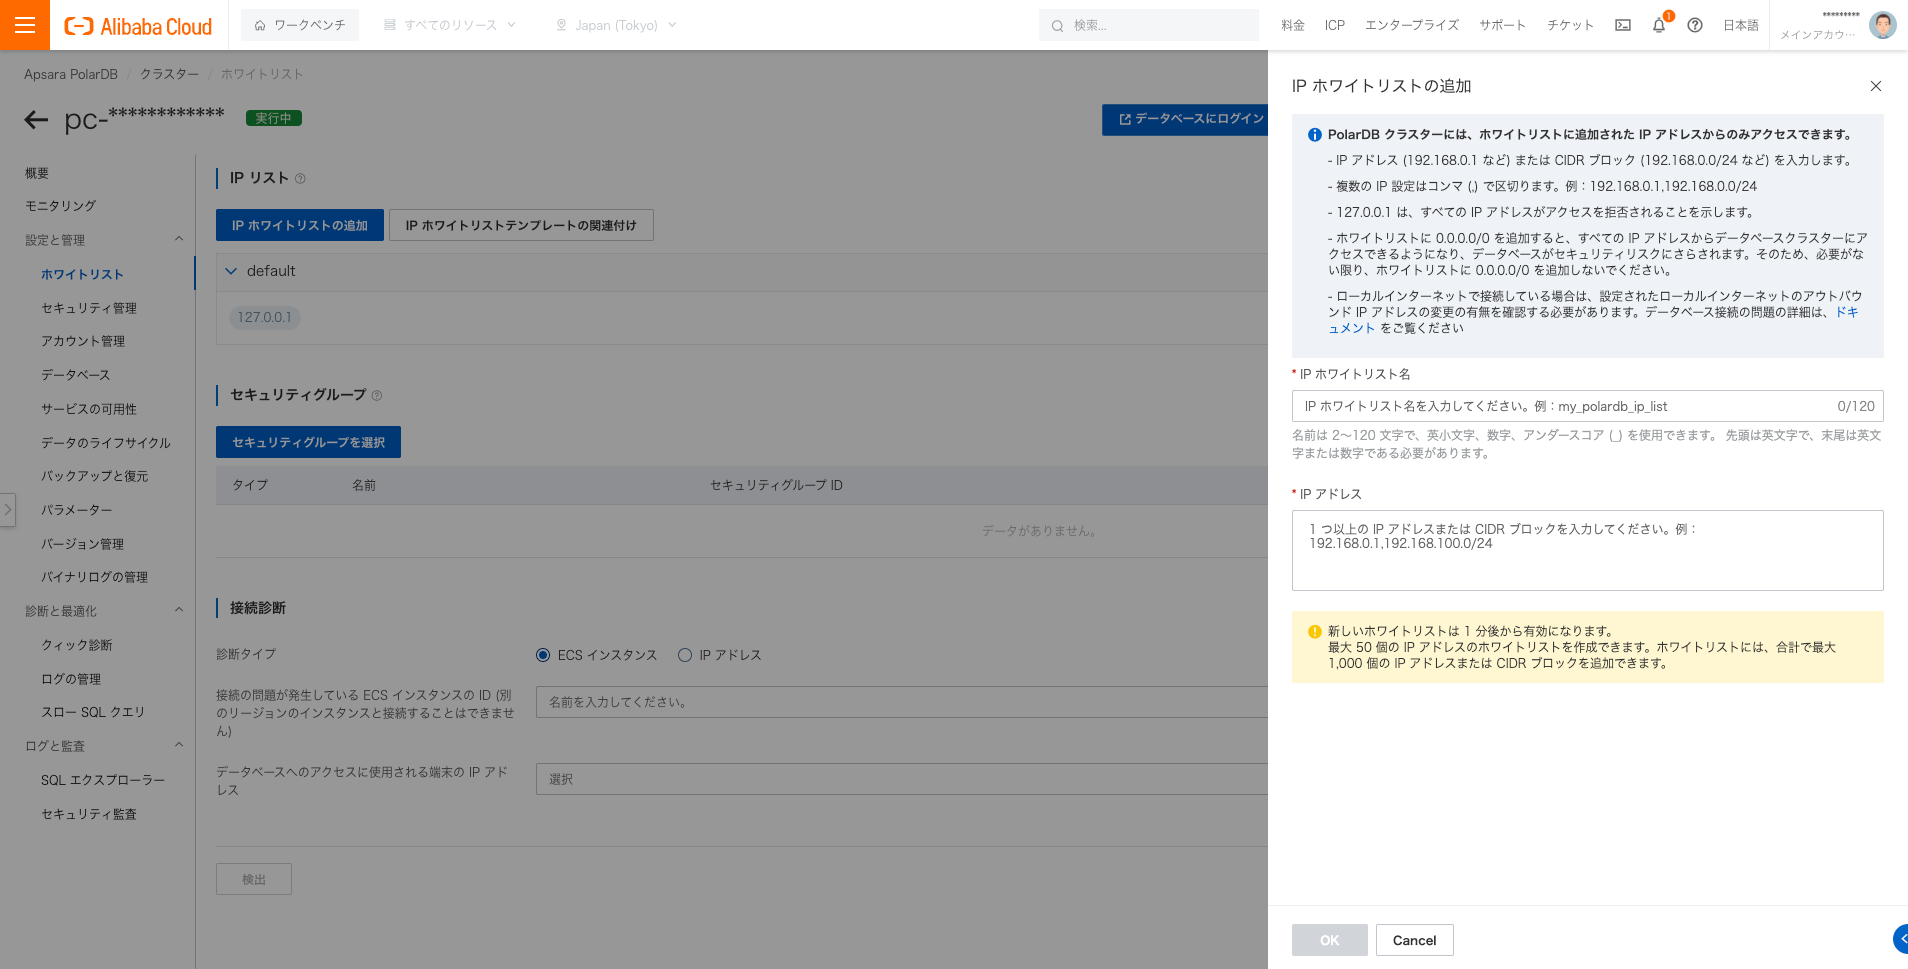Open ワークベンチ in top bar
The width and height of the screenshot is (1908, 969).
coord(300,25)
